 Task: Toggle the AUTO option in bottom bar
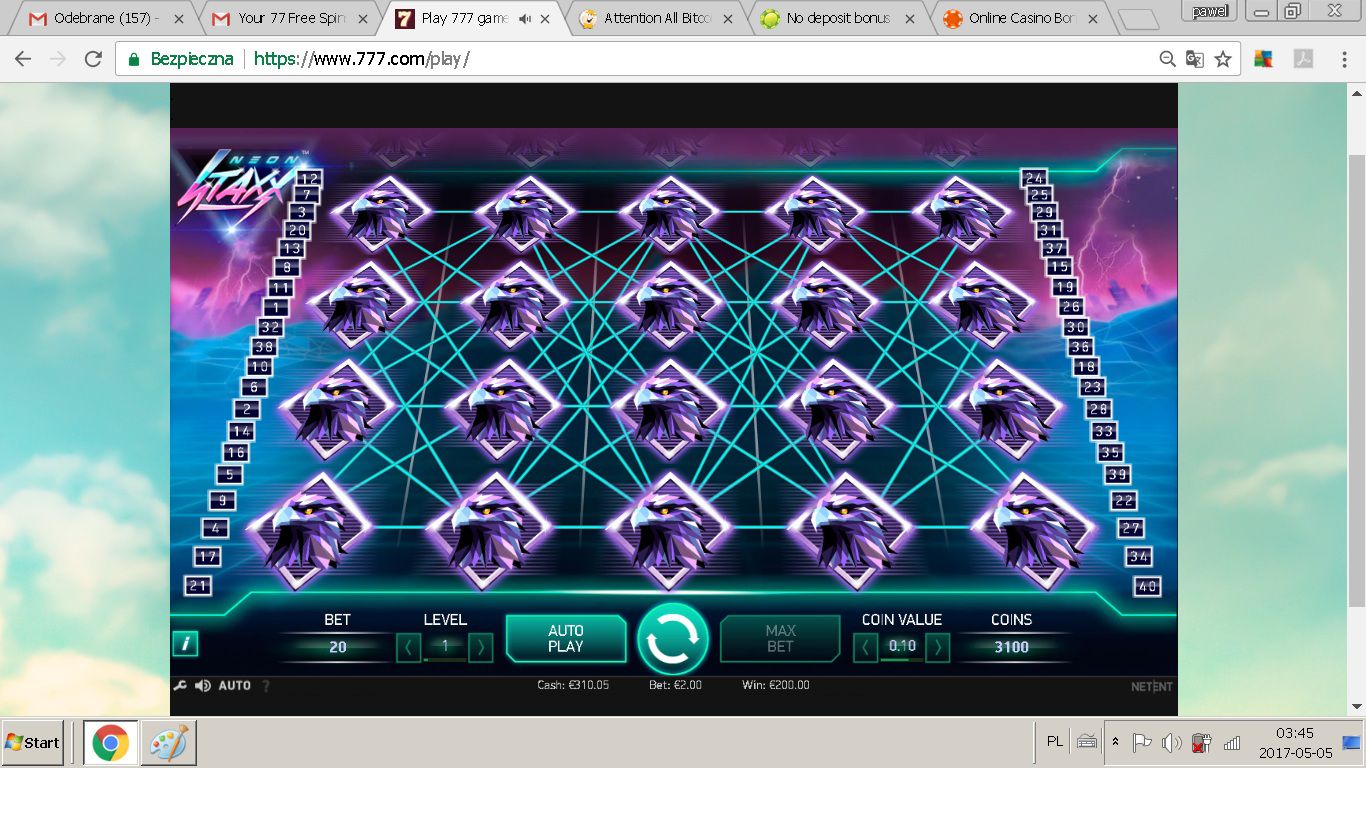(235, 686)
